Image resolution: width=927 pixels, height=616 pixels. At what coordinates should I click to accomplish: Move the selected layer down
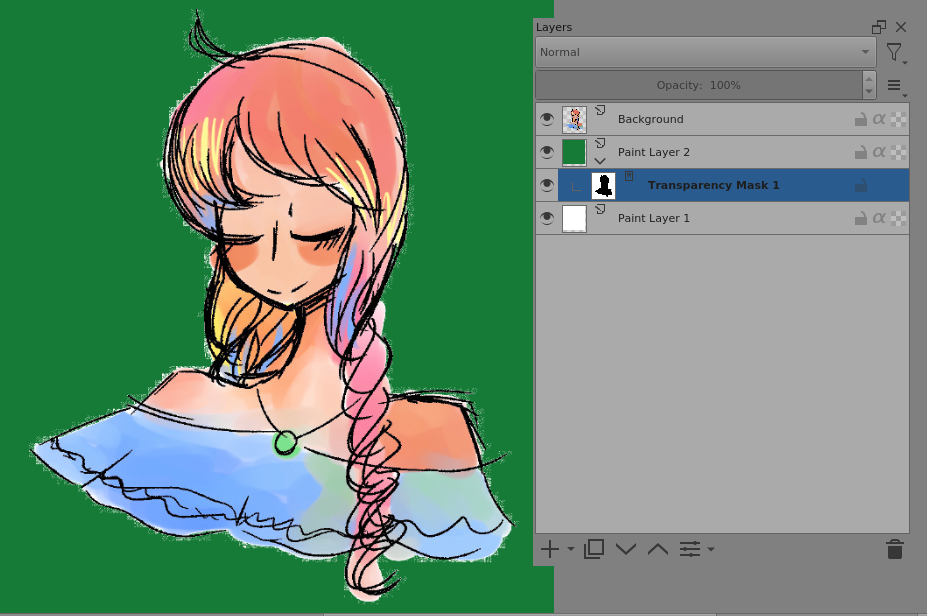pyautogui.click(x=625, y=549)
